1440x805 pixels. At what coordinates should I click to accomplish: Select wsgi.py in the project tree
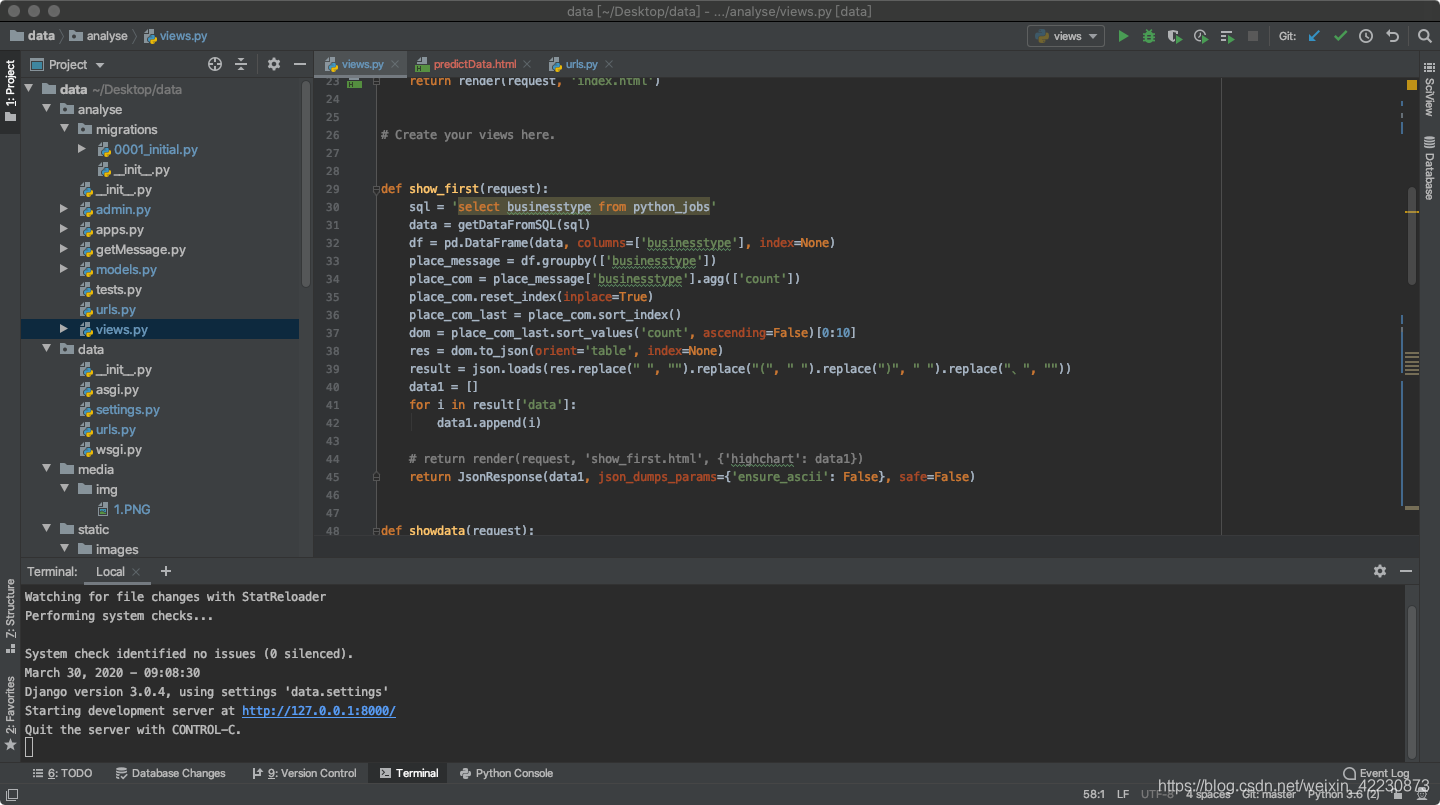(x=118, y=449)
